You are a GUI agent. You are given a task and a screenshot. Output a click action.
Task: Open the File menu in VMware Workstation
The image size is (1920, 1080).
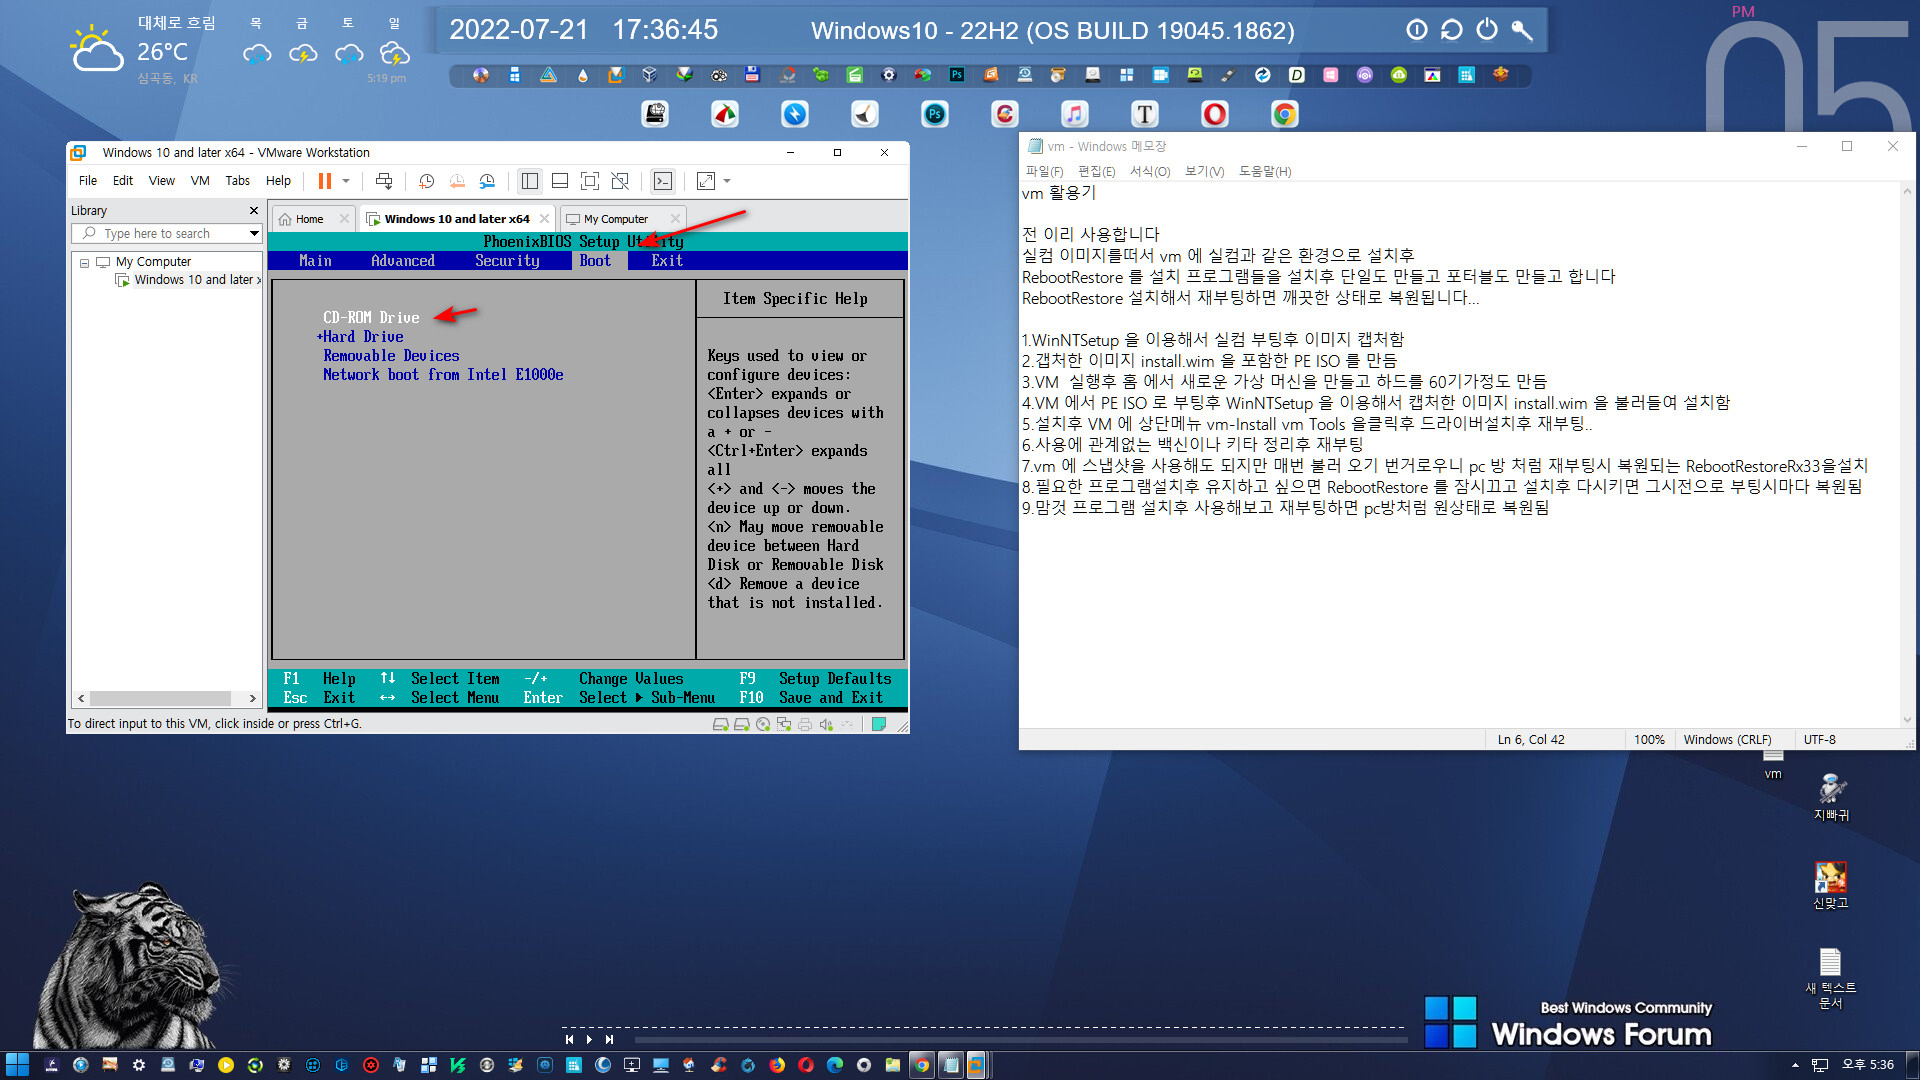point(88,181)
